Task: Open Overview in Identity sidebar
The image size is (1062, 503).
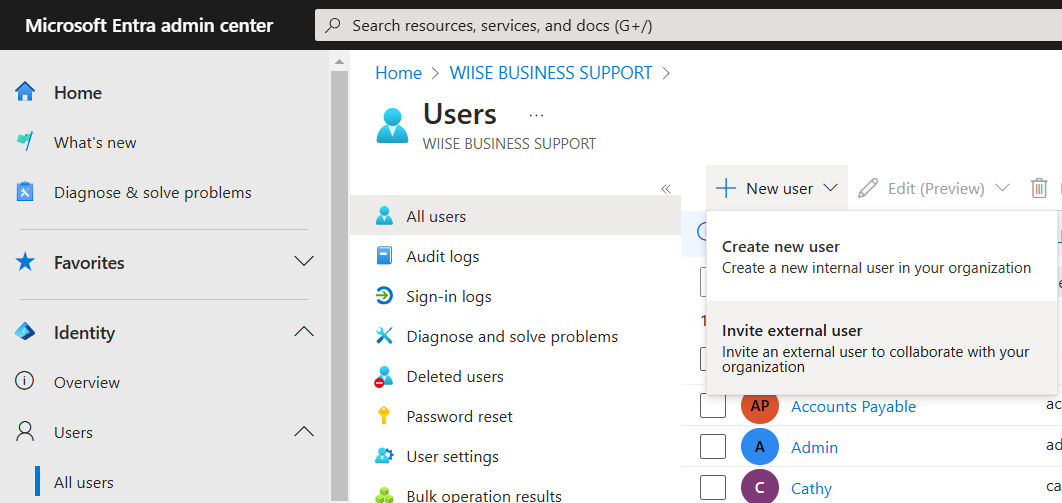Action: 87,382
